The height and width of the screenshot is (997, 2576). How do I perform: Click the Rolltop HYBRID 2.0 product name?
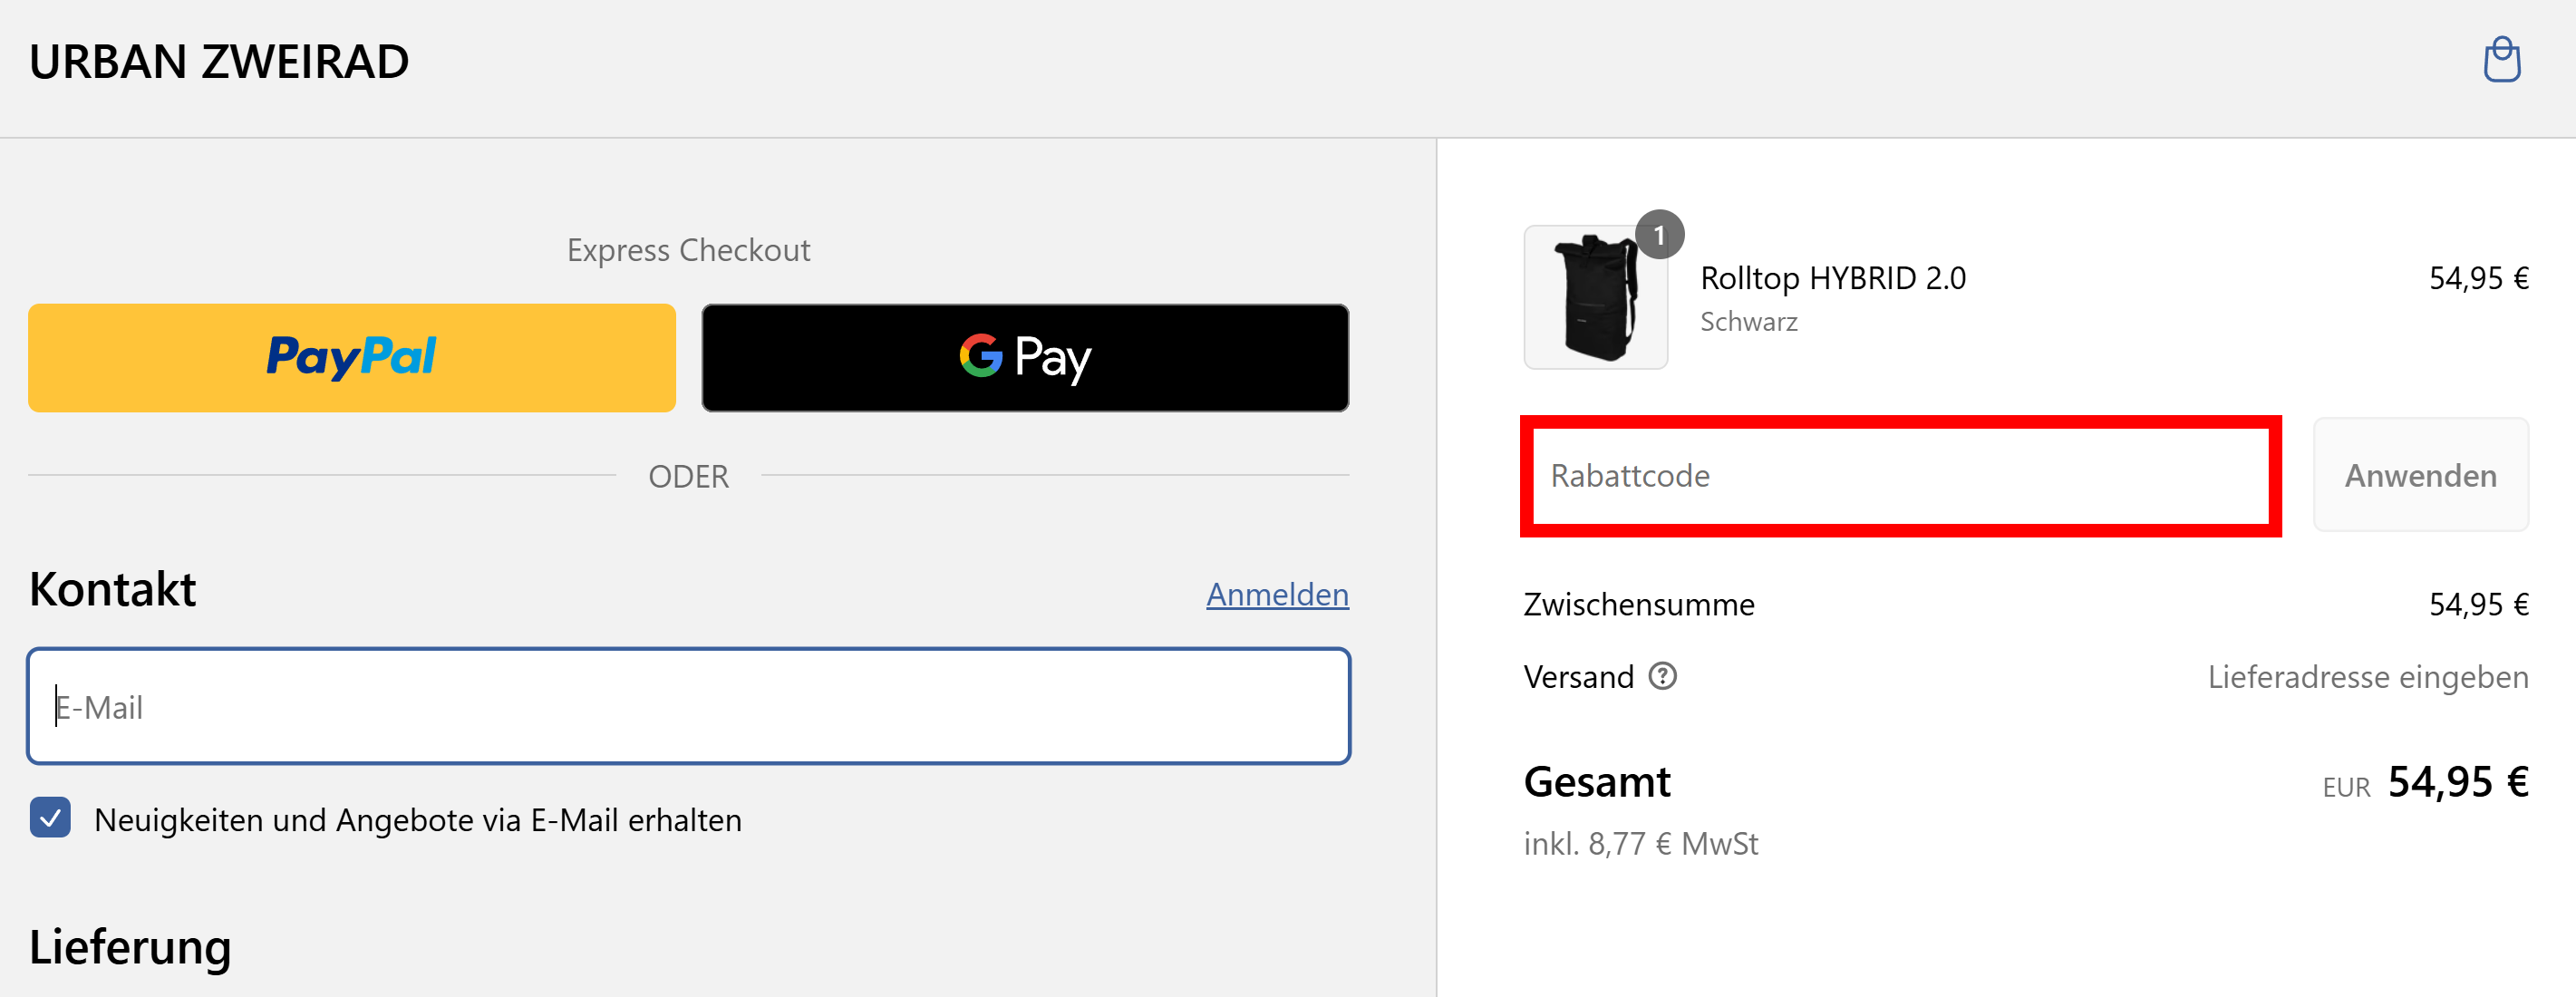(1833, 278)
